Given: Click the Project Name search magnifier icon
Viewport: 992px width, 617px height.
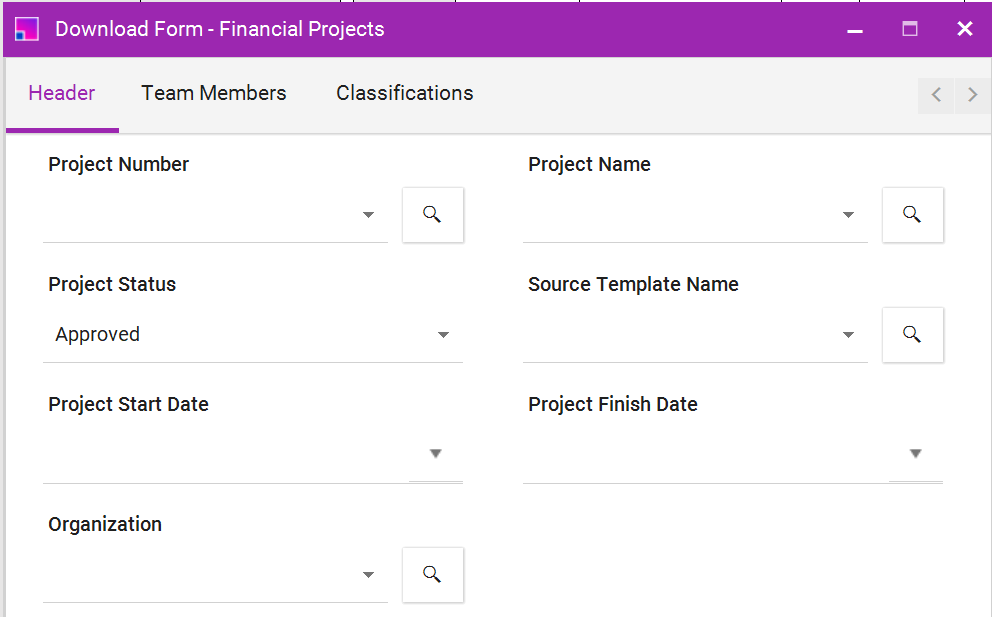Looking at the screenshot, I should pyautogui.click(x=912, y=215).
